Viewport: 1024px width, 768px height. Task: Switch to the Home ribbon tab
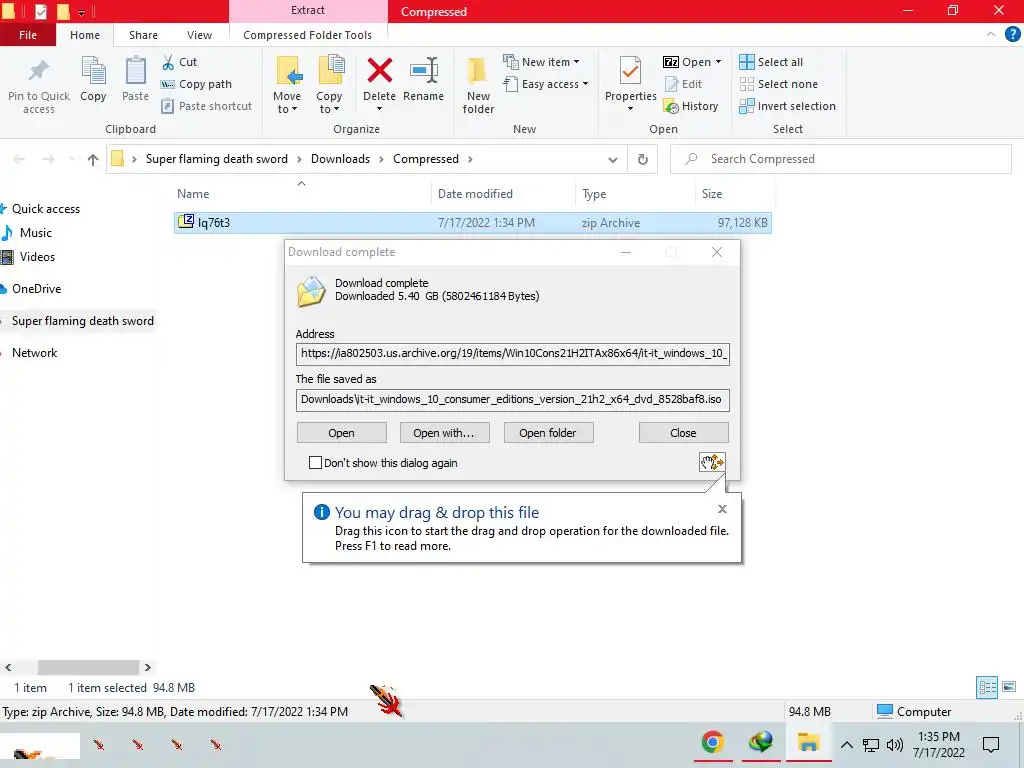pyautogui.click(x=85, y=35)
